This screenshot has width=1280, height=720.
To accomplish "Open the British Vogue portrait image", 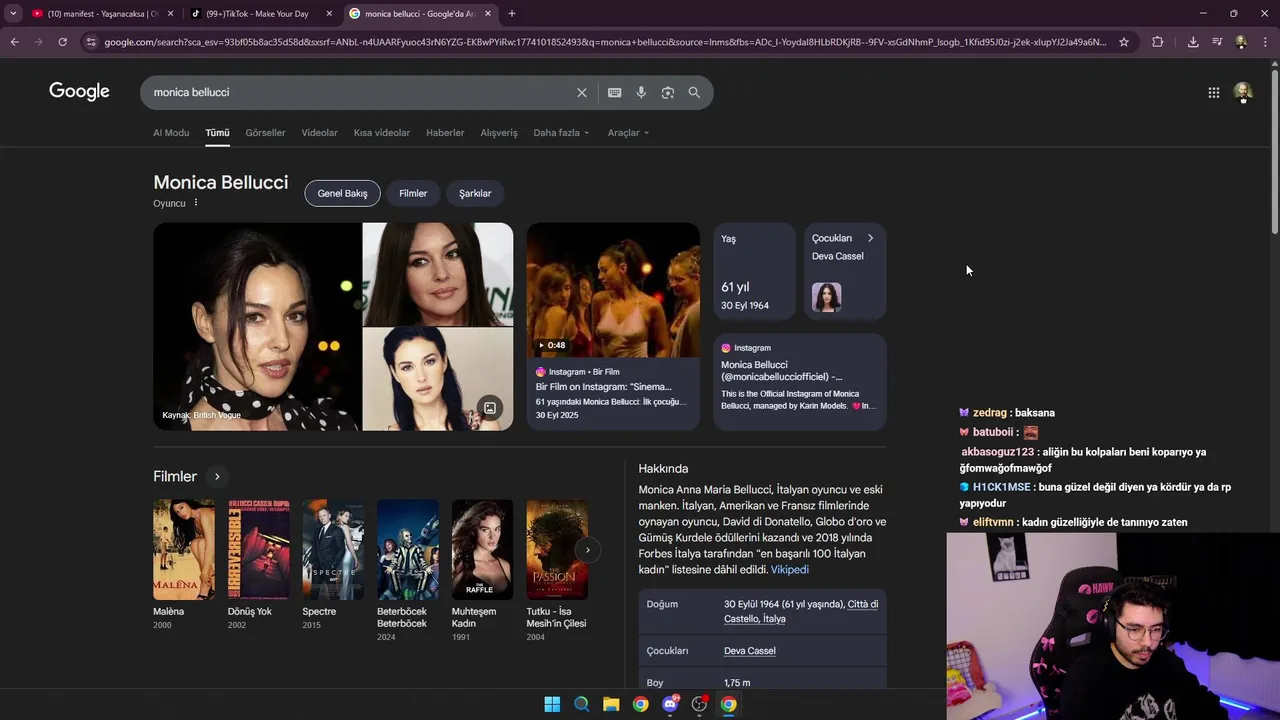I will point(257,326).
